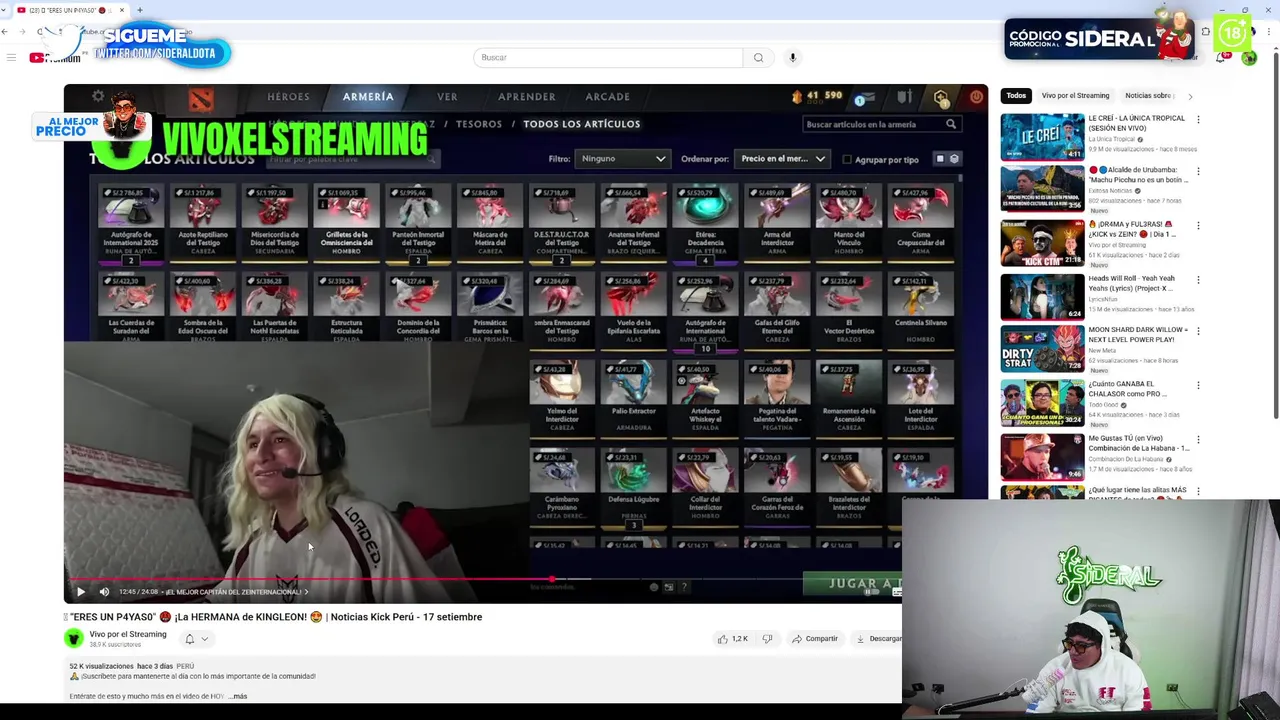Open the account avatar menu
1280x720 pixels.
[x=1249, y=57]
